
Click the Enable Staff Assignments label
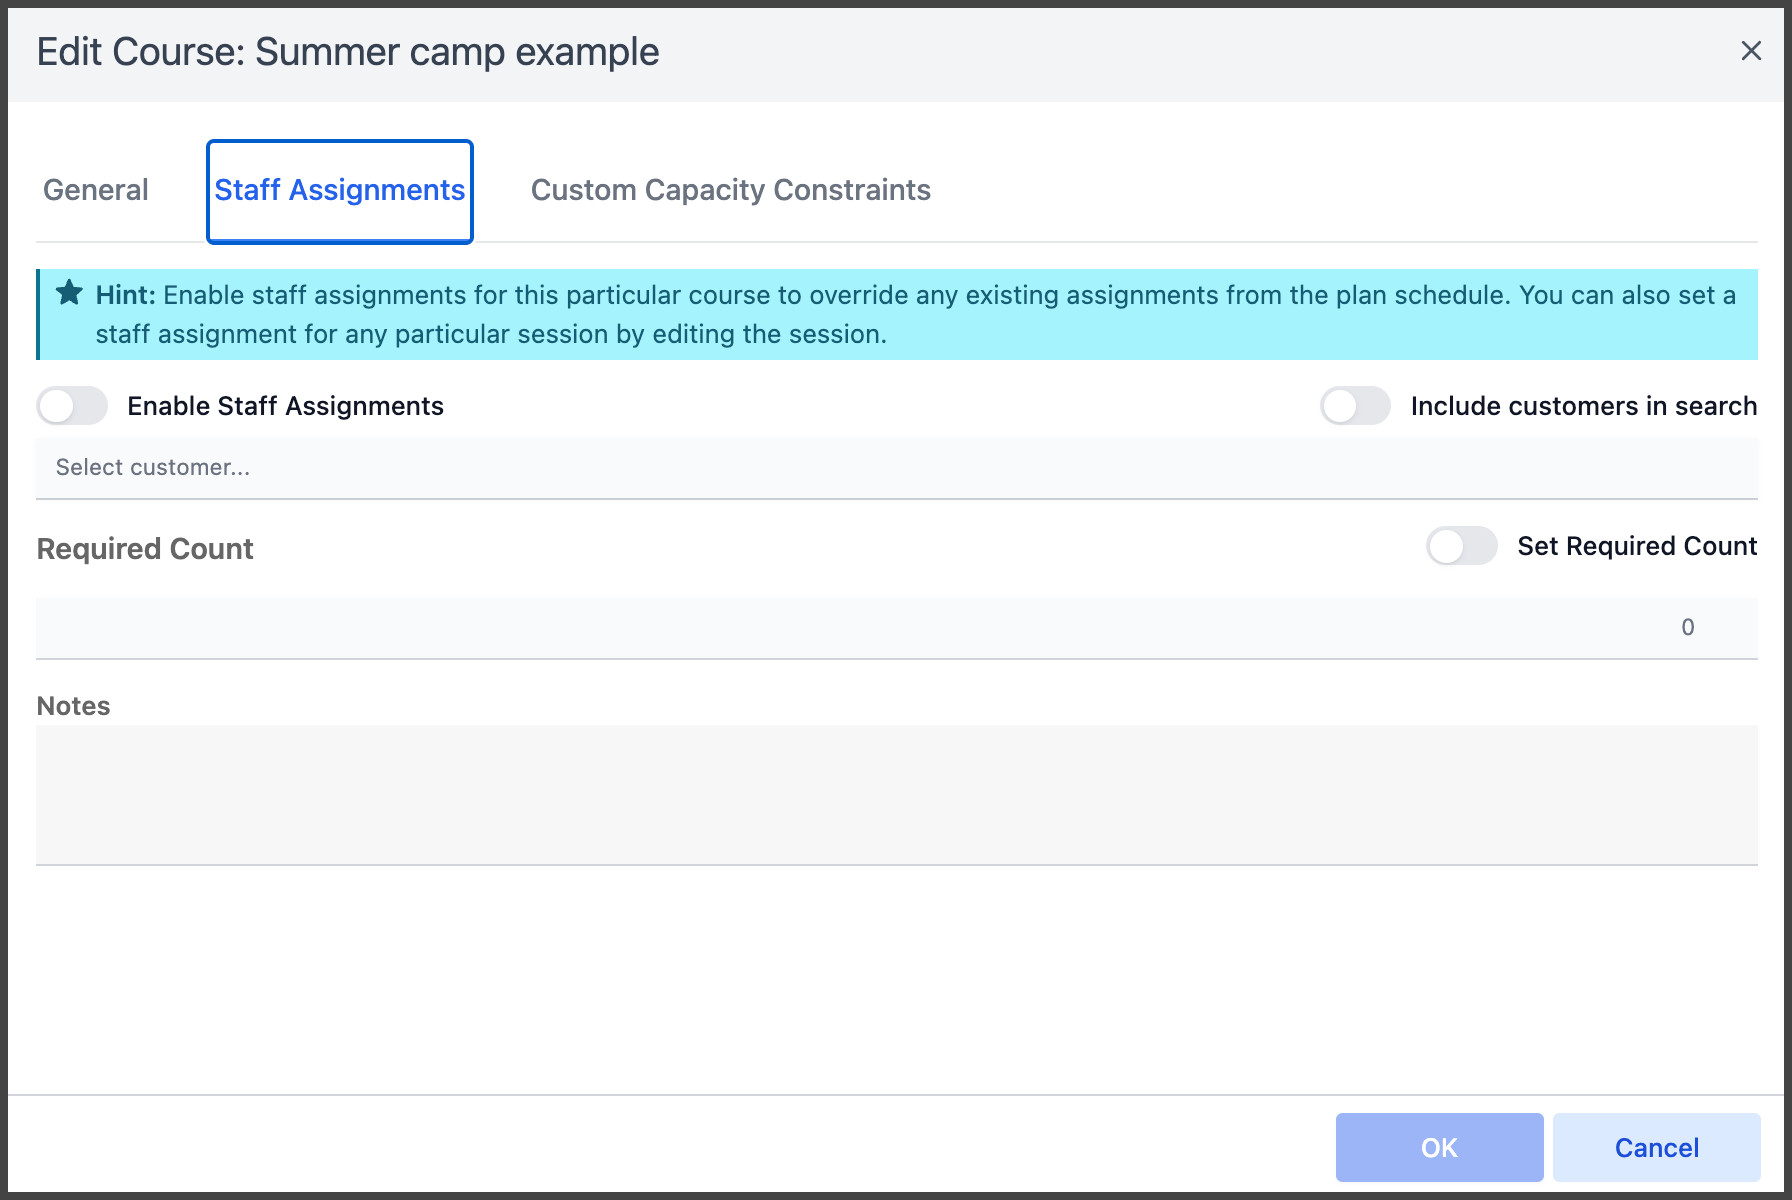coord(285,406)
